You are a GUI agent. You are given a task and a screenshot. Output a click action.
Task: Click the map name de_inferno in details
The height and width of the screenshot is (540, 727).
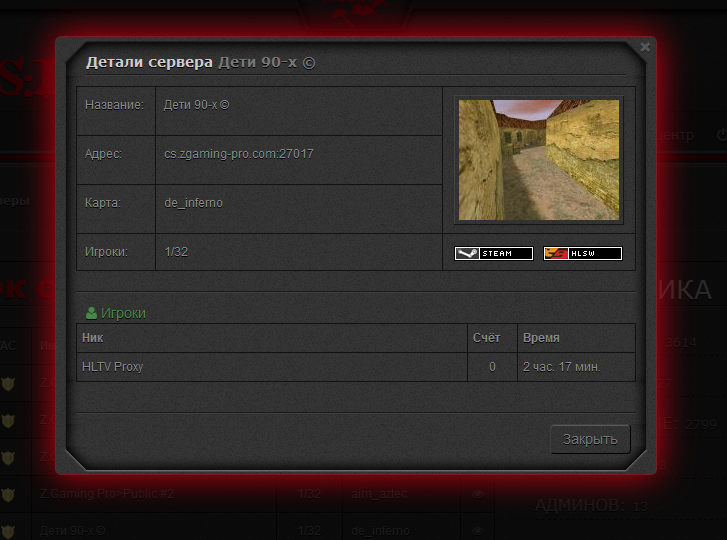pyautogui.click(x=193, y=203)
